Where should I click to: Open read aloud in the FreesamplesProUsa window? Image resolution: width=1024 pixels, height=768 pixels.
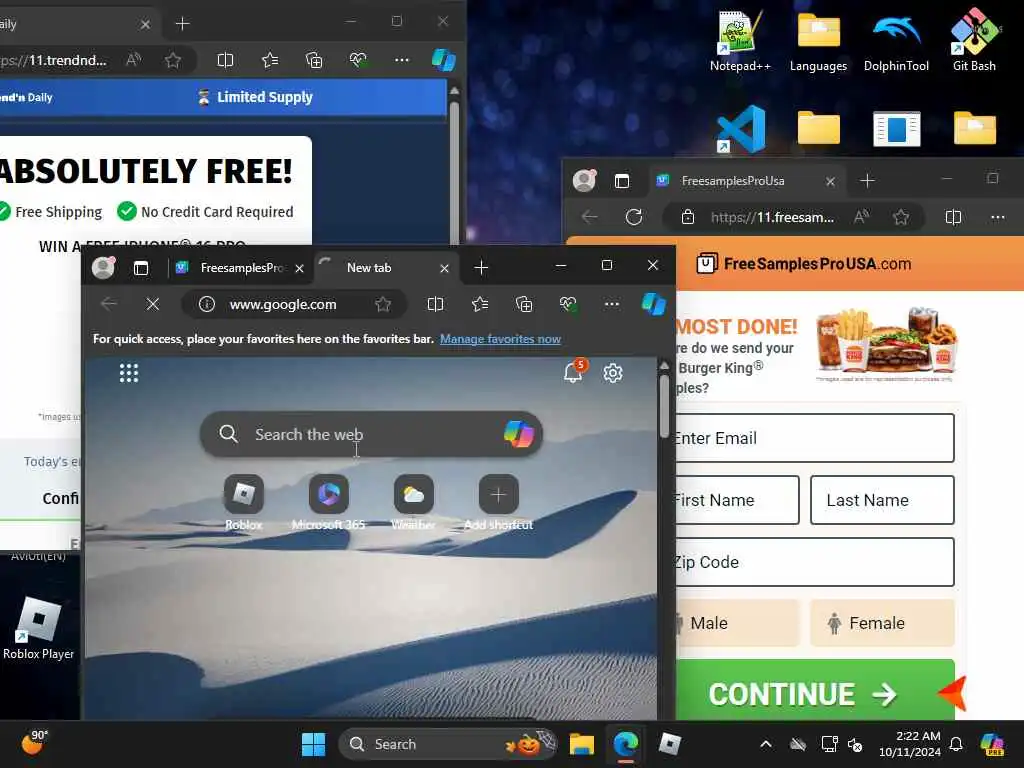click(x=861, y=217)
